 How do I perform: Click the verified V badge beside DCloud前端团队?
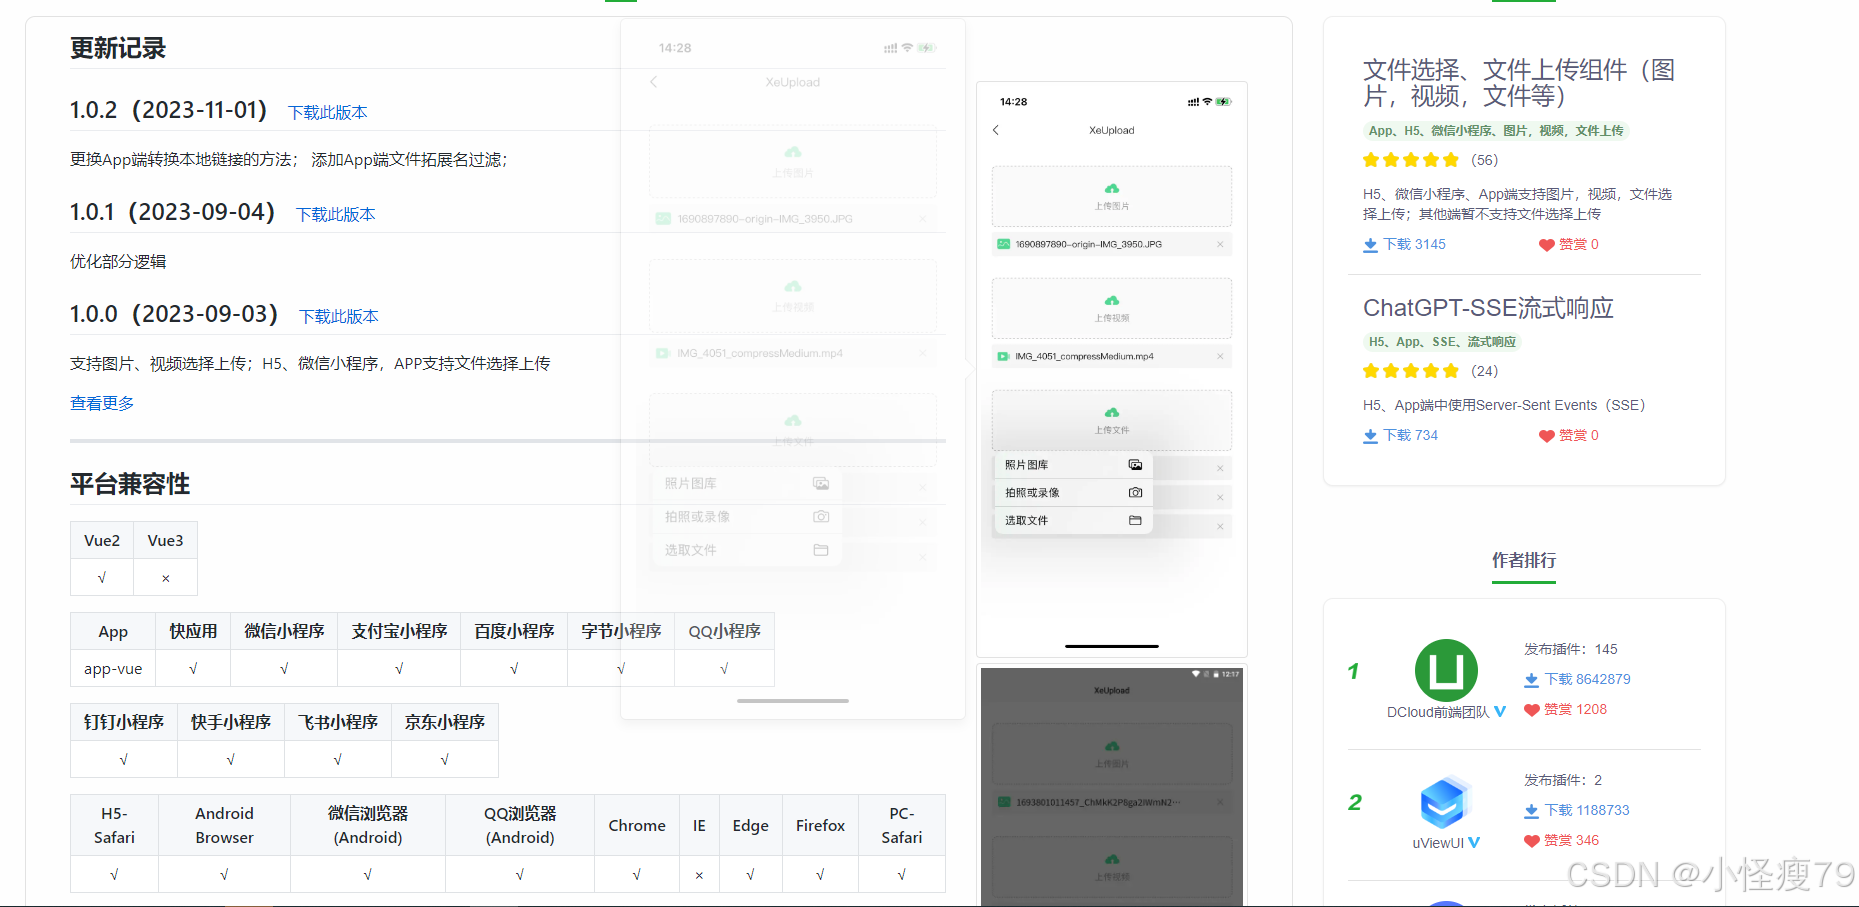tap(1500, 712)
